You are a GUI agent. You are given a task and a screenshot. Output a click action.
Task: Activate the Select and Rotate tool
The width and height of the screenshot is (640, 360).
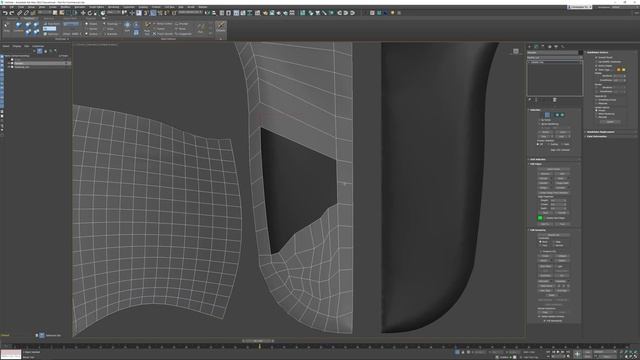coord(90,13)
